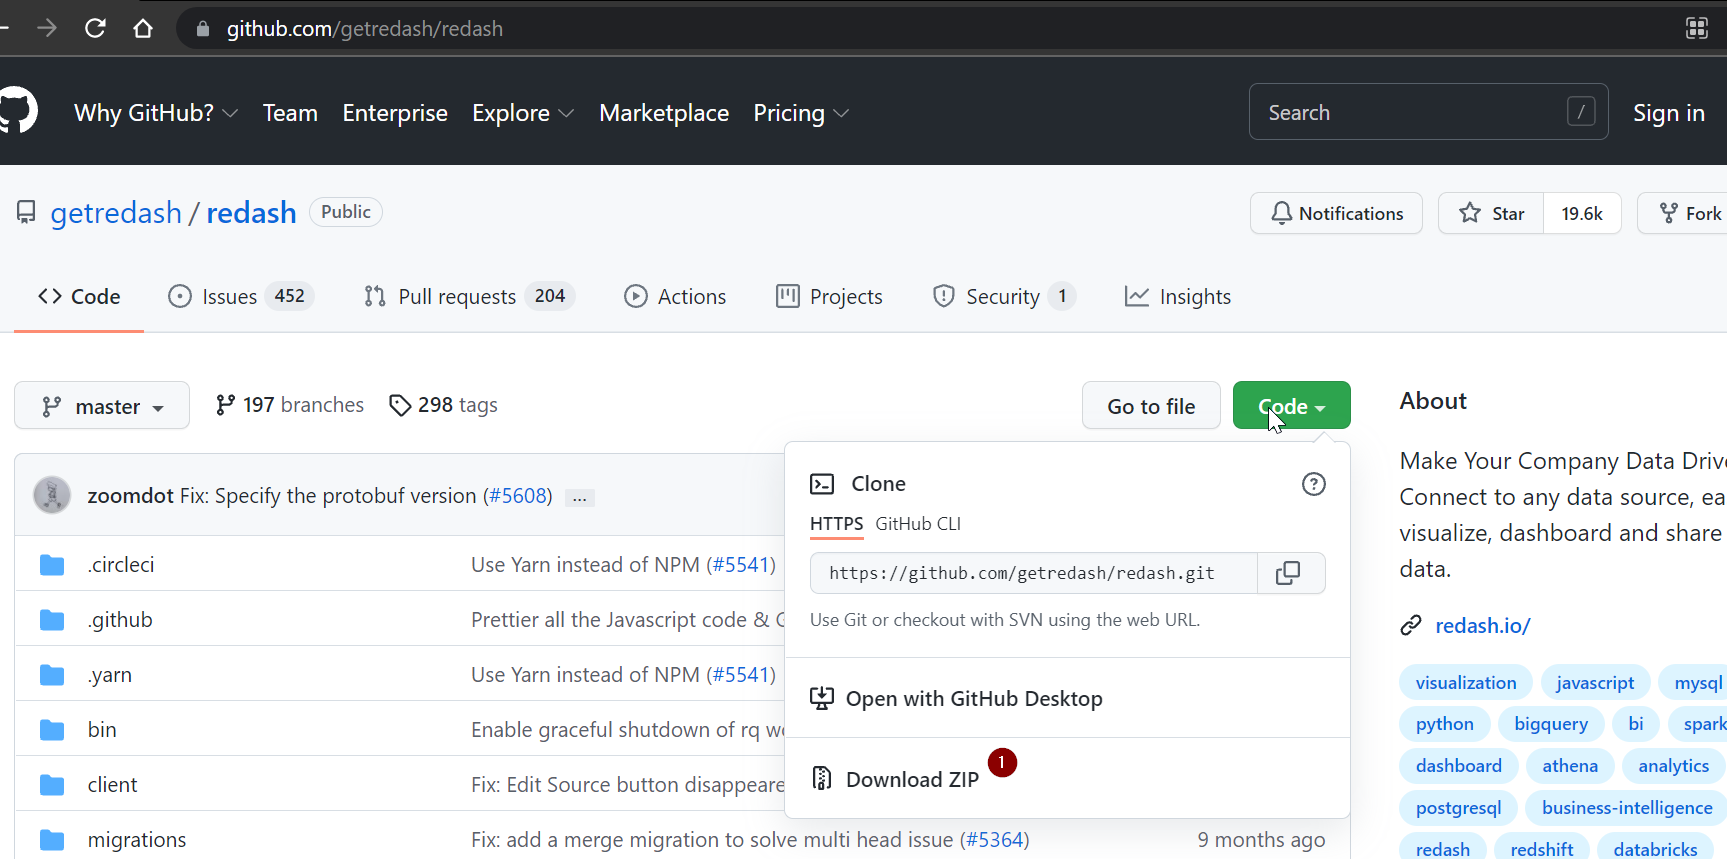Expand the Why GitHub? menu
Screen dimensions: 1727x859
click(x=156, y=113)
